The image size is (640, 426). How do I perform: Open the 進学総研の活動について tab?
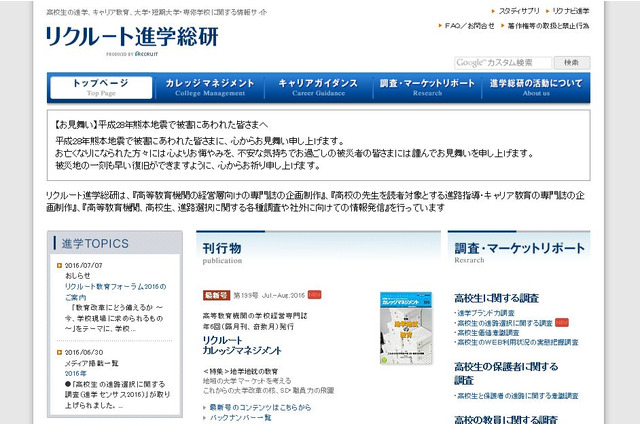(x=536, y=87)
